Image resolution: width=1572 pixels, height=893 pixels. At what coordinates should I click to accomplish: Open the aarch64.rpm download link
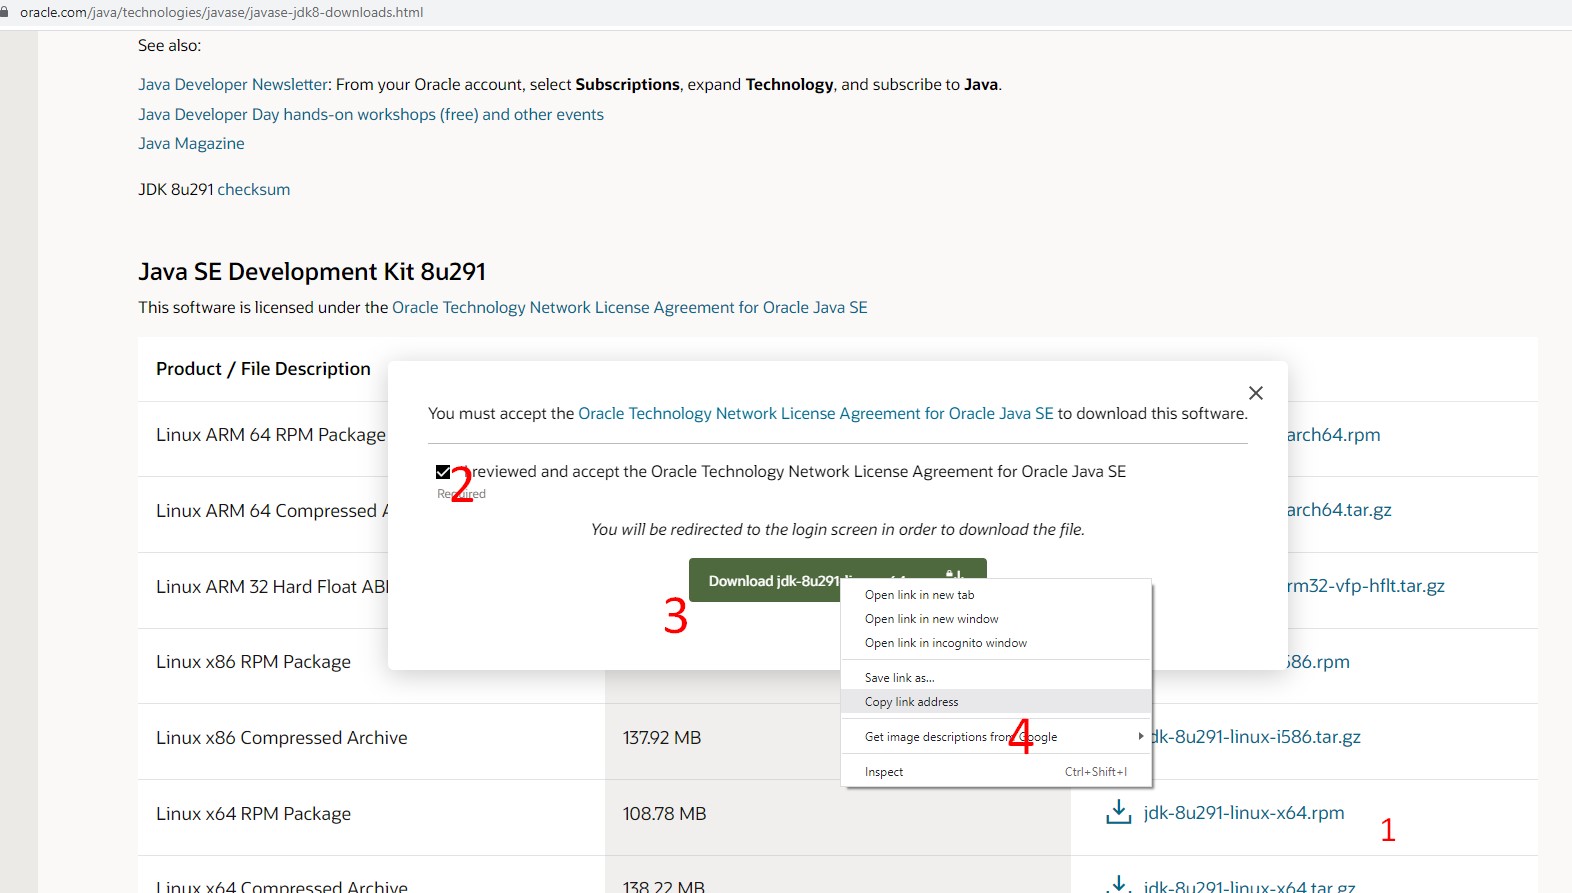coord(1333,435)
